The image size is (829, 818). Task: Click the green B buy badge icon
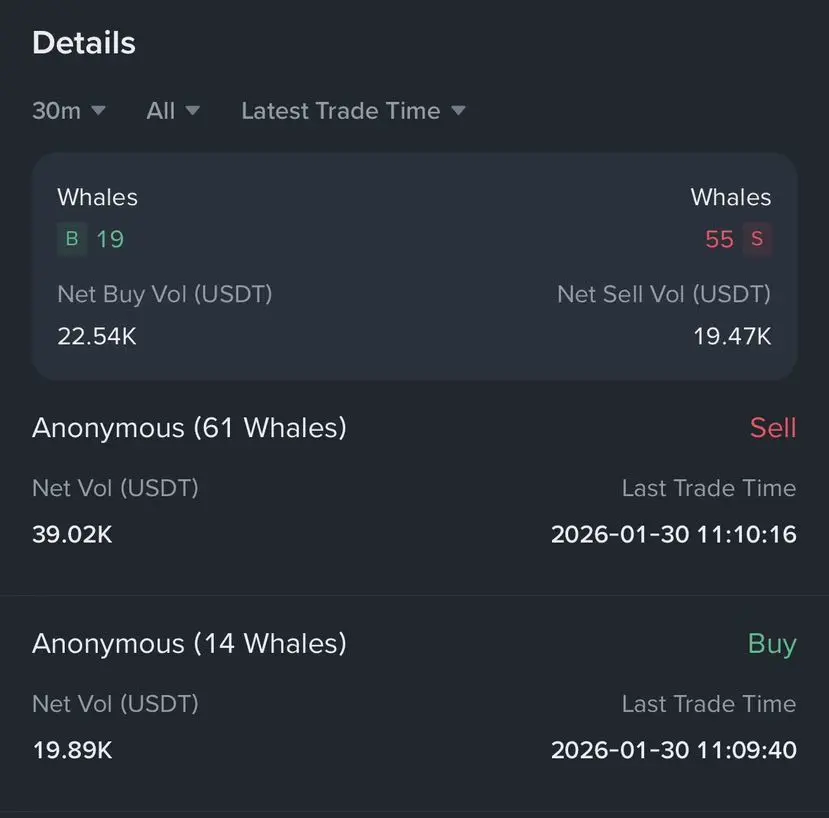click(x=72, y=239)
